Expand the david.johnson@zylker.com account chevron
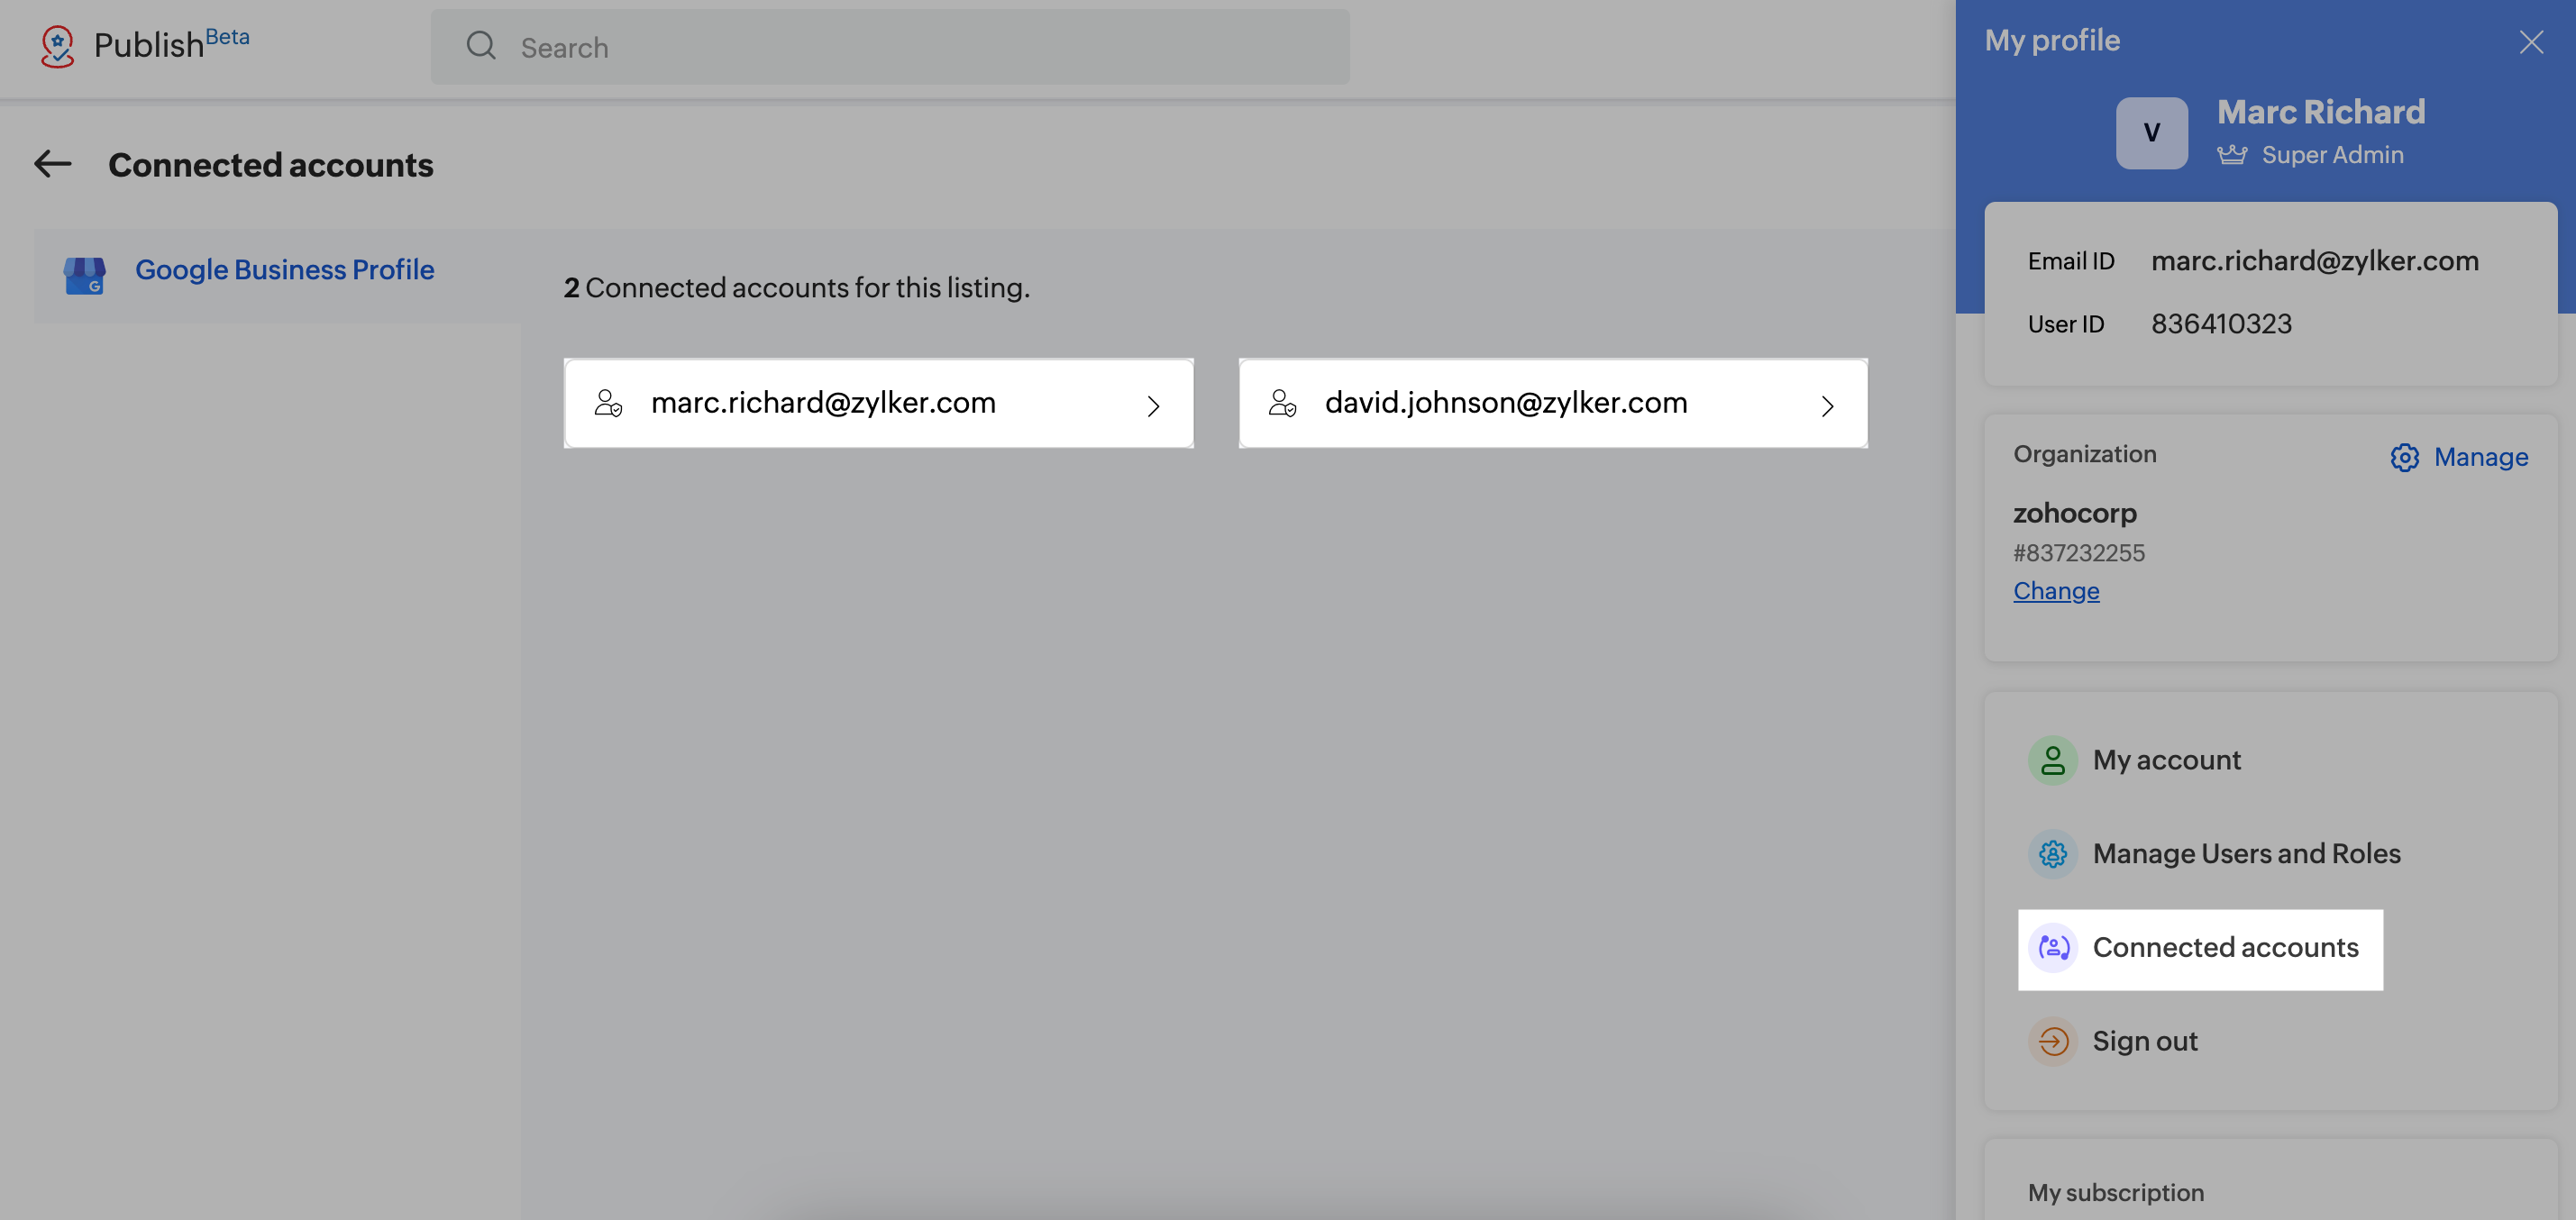The image size is (2576, 1220). coord(1827,406)
